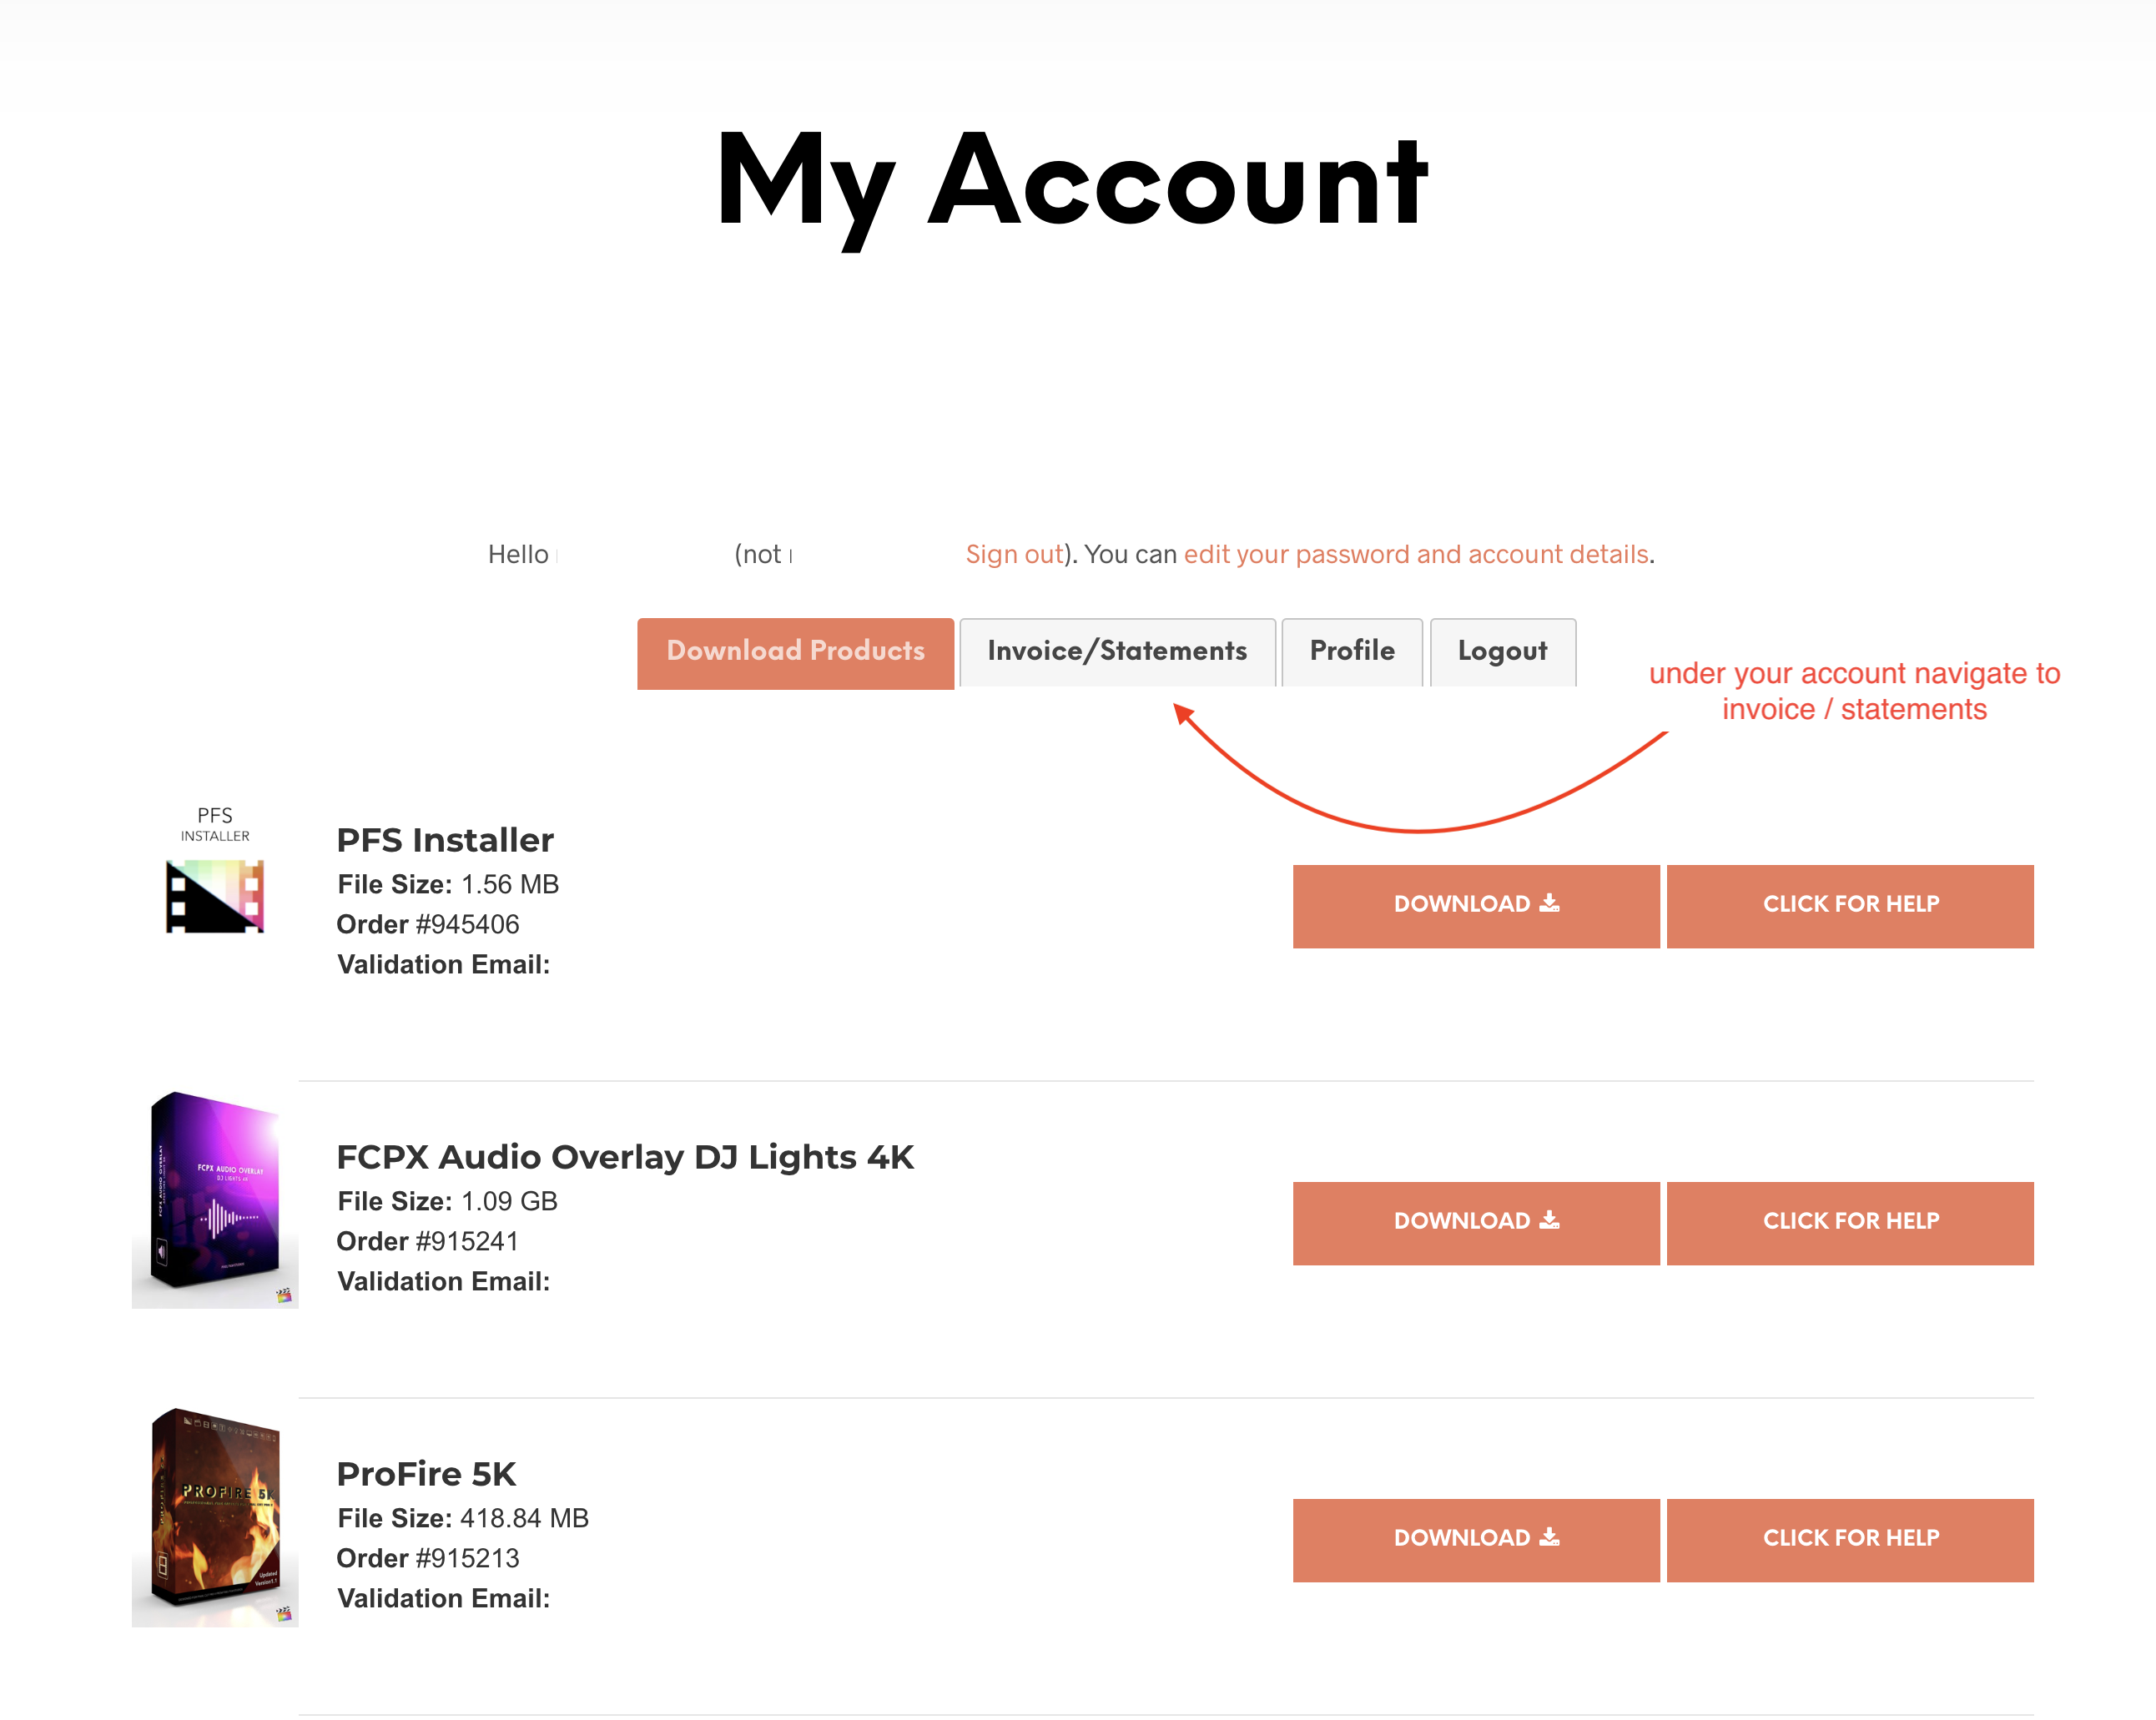Click the PFS Installer product title

pos(445,840)
